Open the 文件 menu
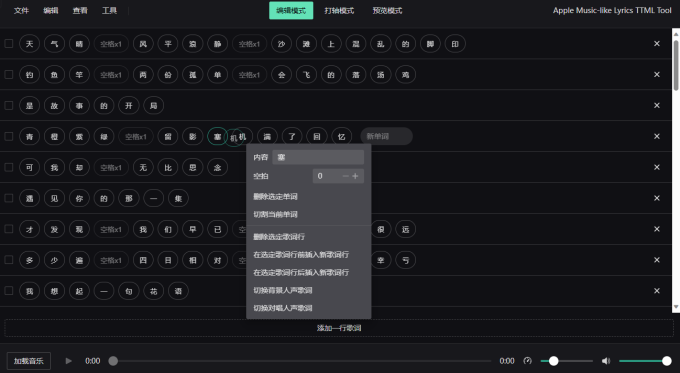This screenshot has width=680, height=373. (21, 10)
